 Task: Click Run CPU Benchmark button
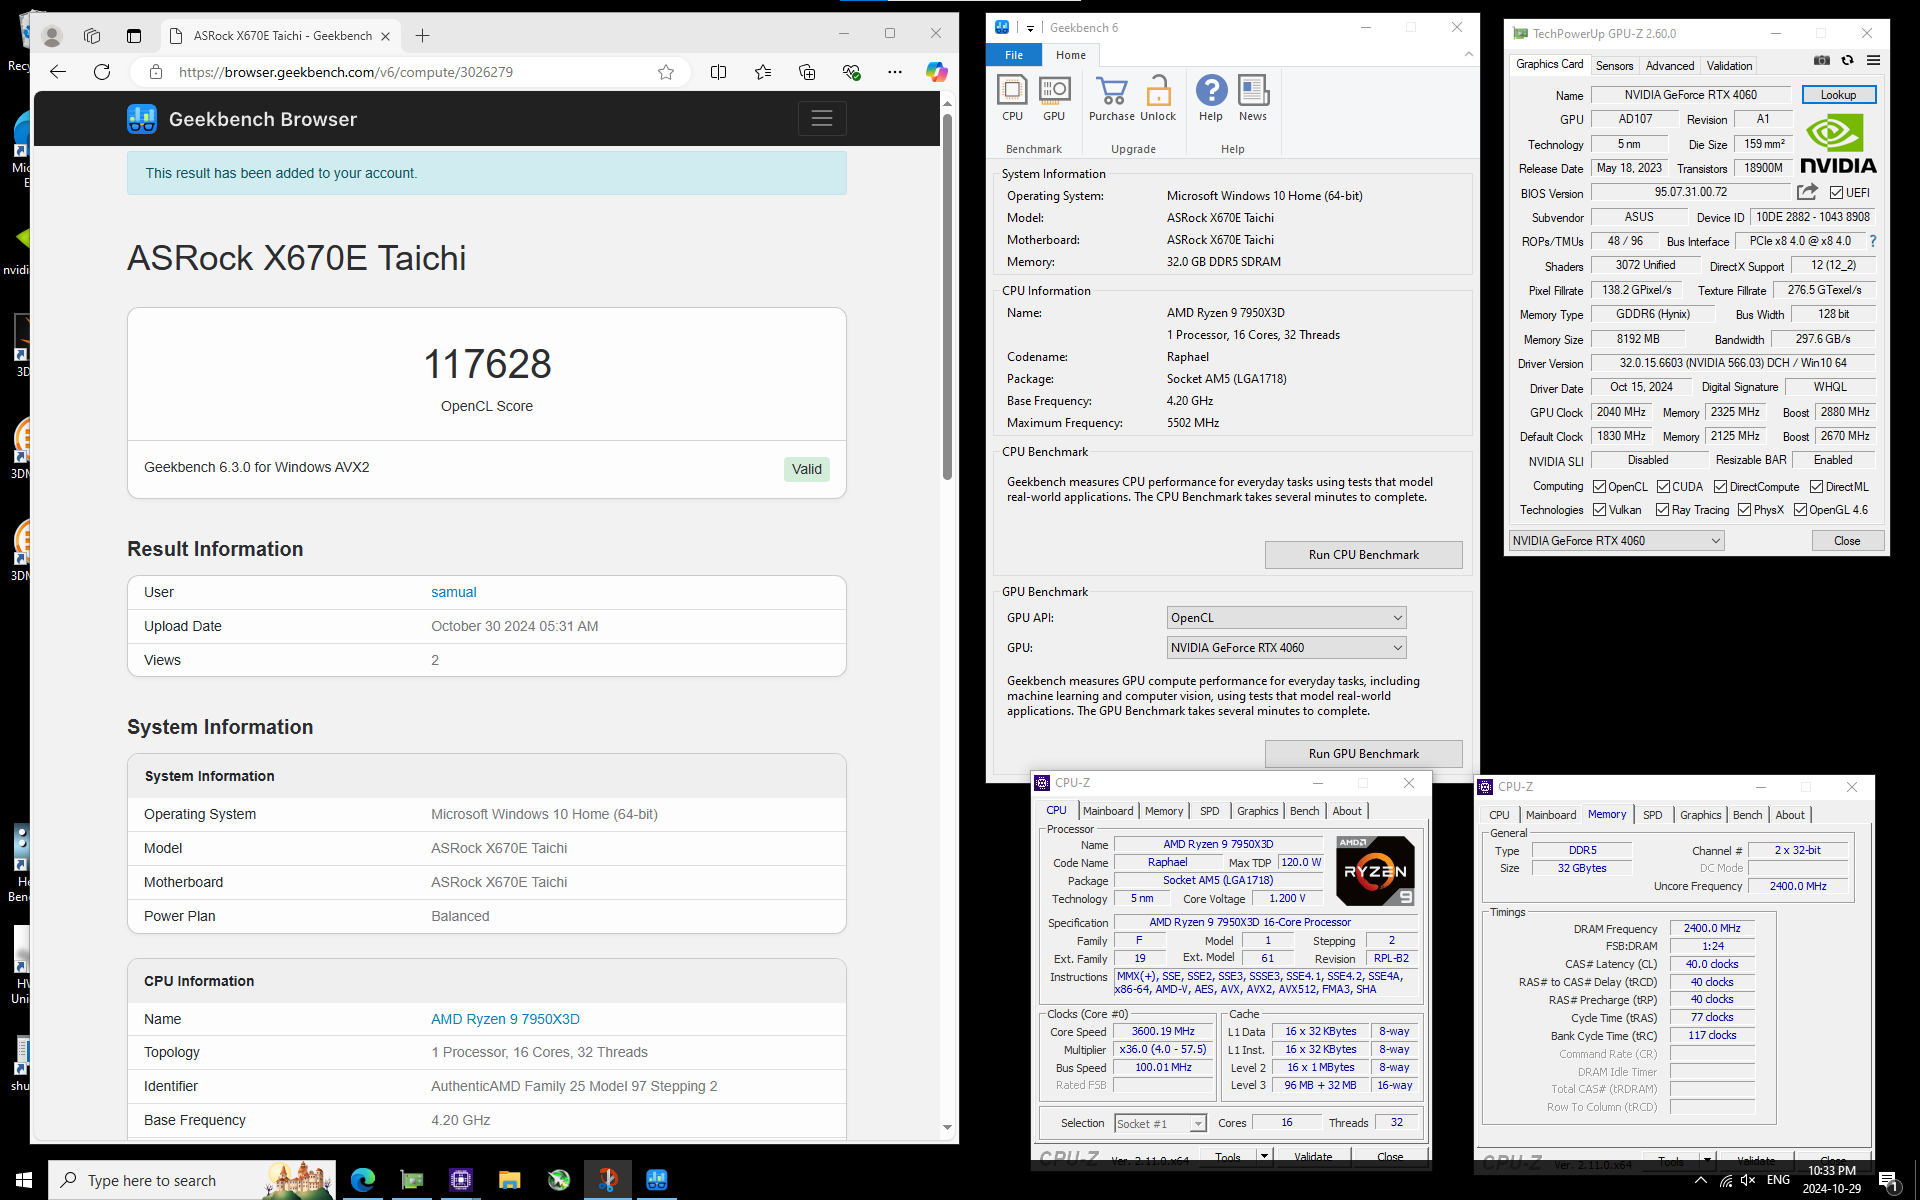[1363, 555]
